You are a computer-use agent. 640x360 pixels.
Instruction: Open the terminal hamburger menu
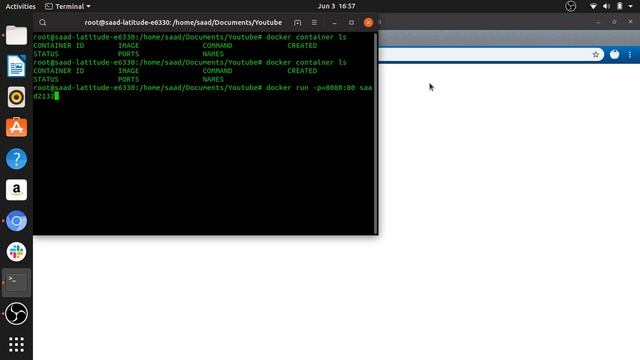[314, 22]
